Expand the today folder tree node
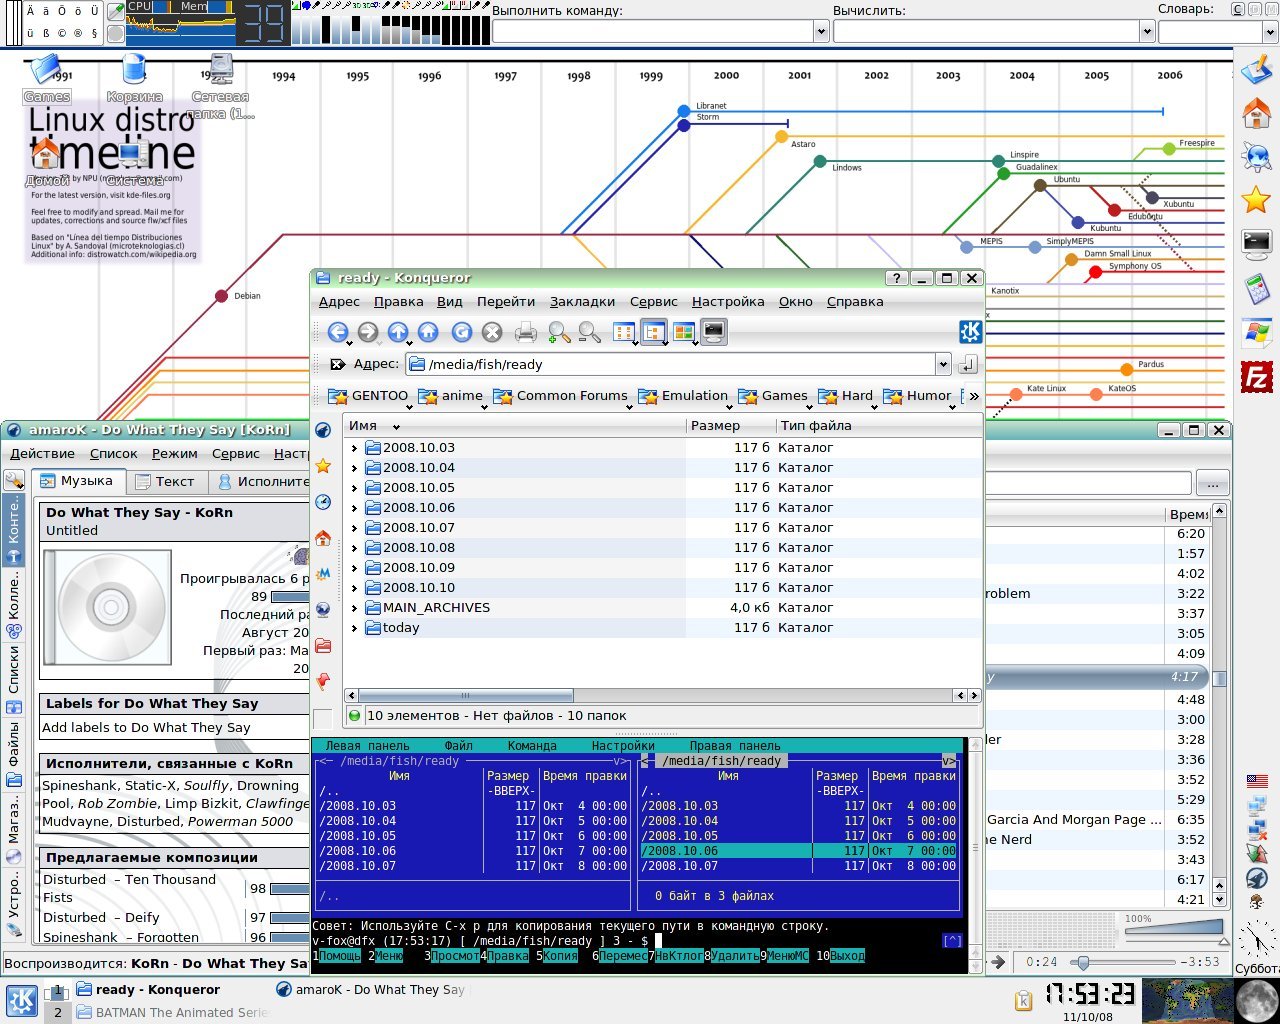Image resolution: width=1280 pixels, height=1024 pixels. point(354,628)
